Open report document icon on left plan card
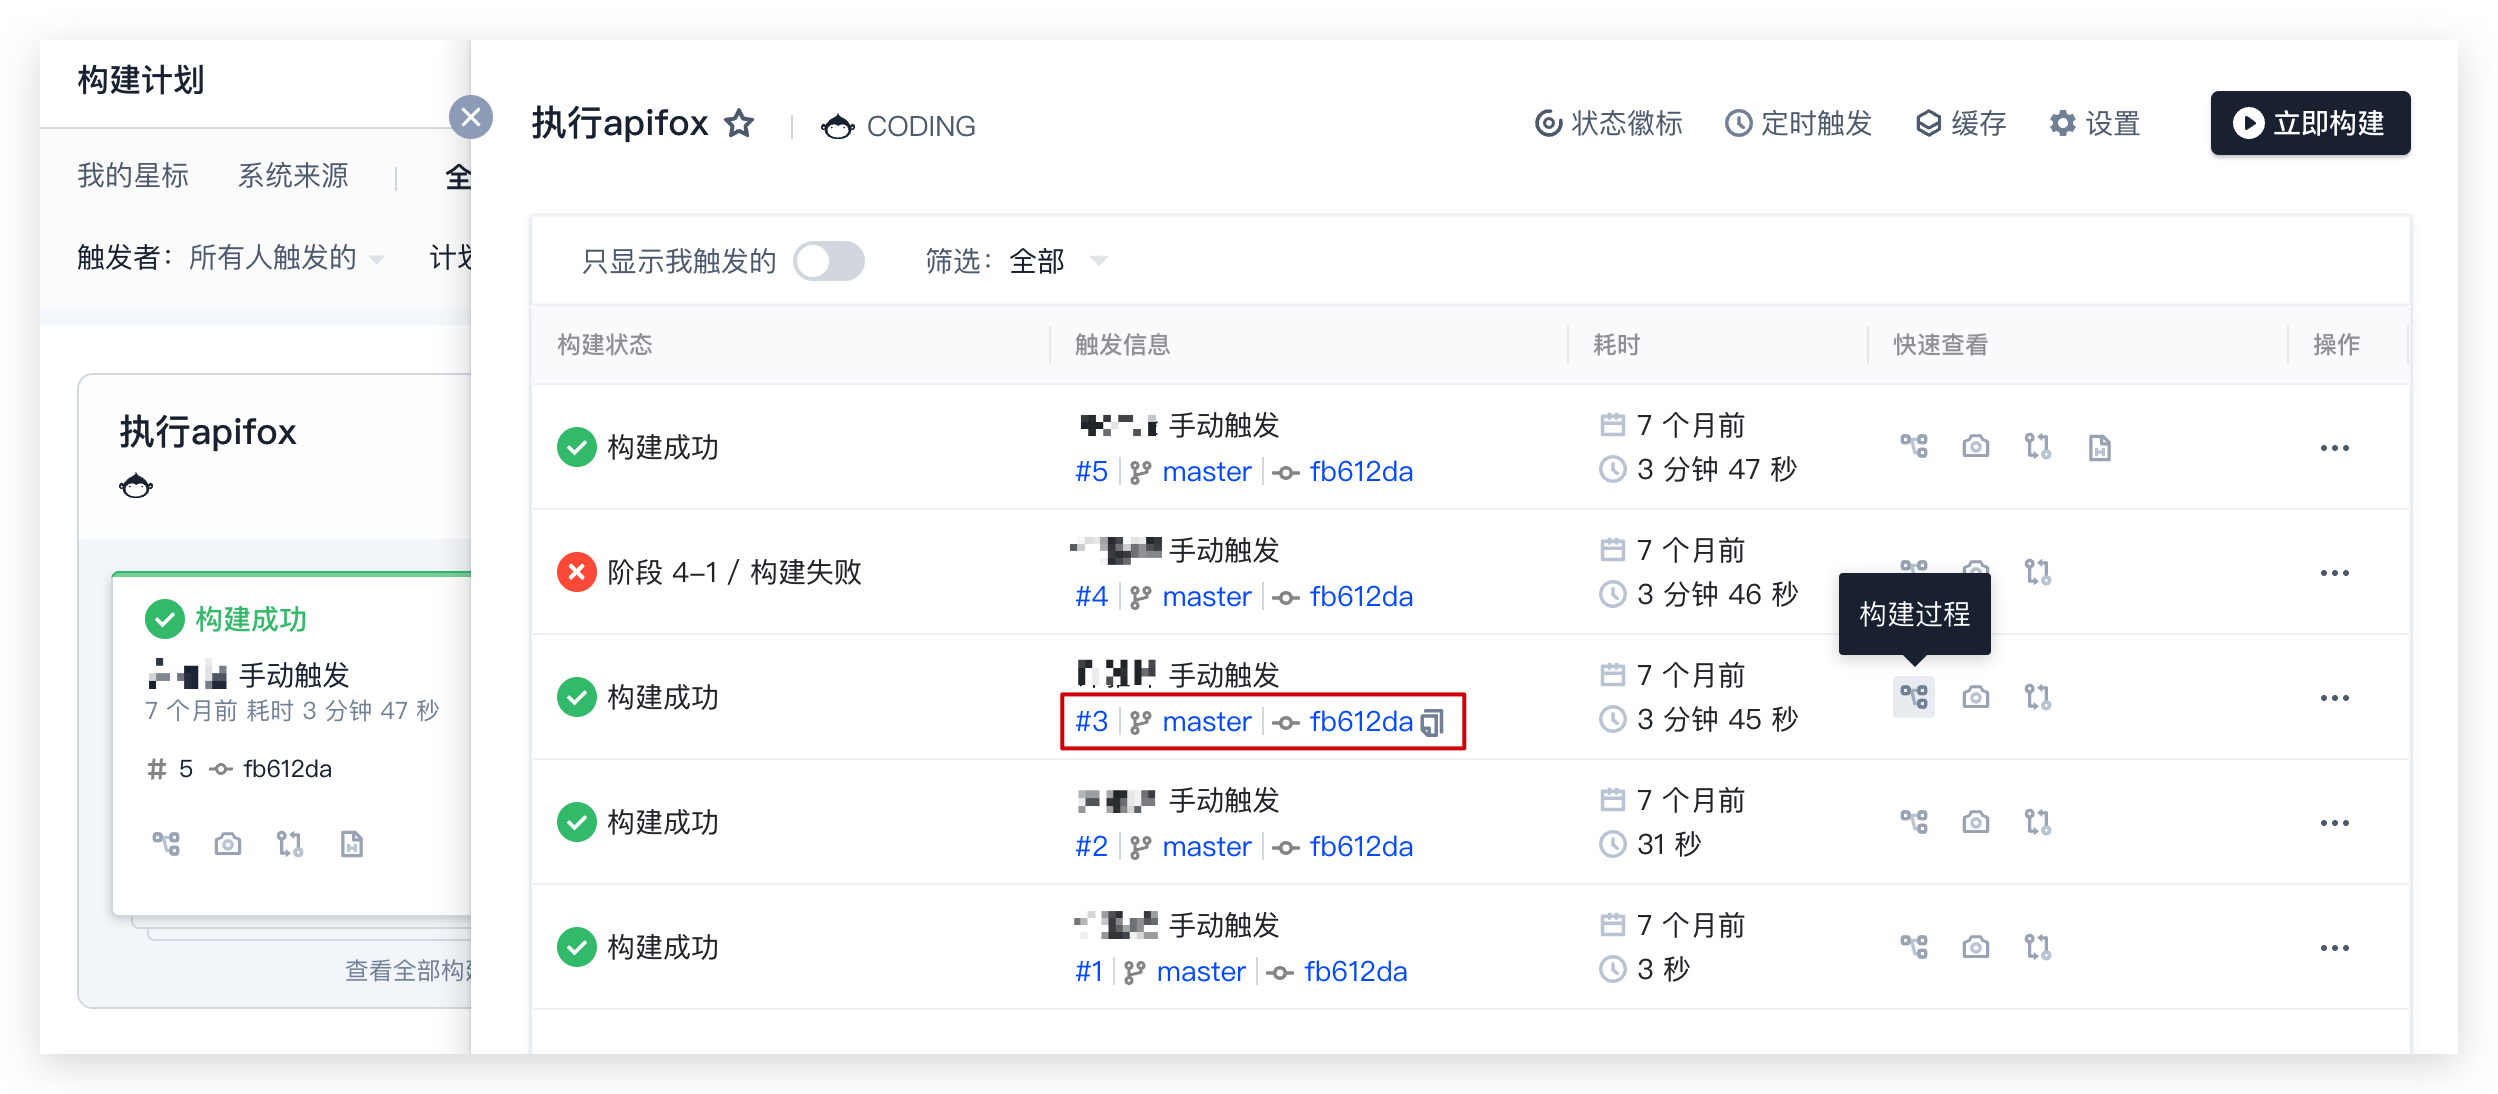The image size is (2498, 1094). click(x=352, y=844)
